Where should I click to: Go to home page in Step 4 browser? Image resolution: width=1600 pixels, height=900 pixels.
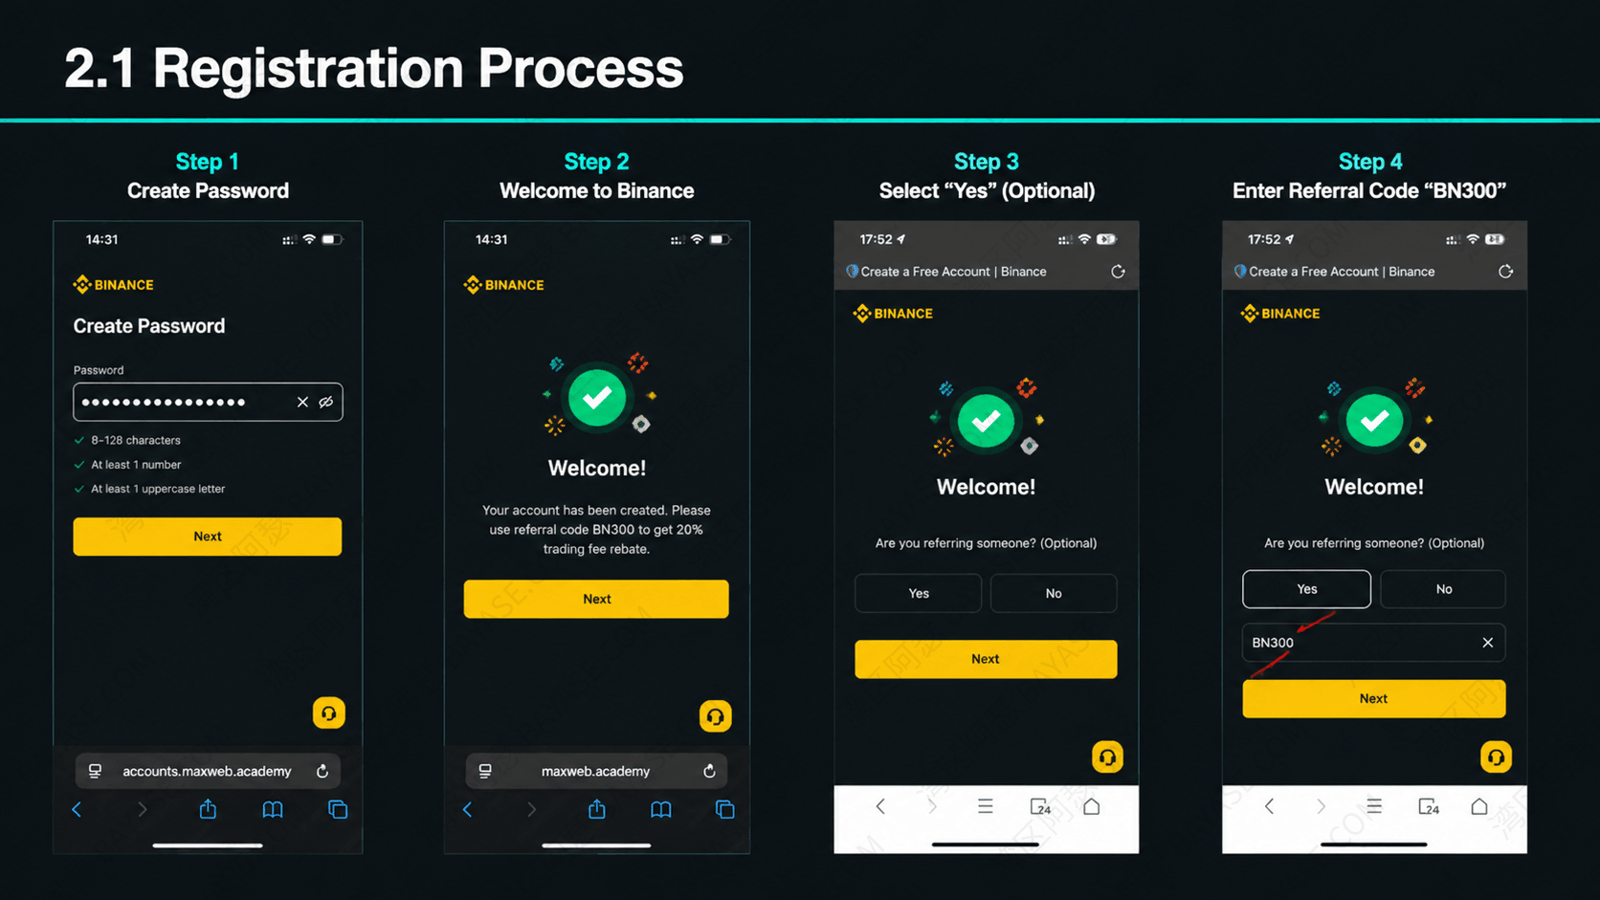1479,806
